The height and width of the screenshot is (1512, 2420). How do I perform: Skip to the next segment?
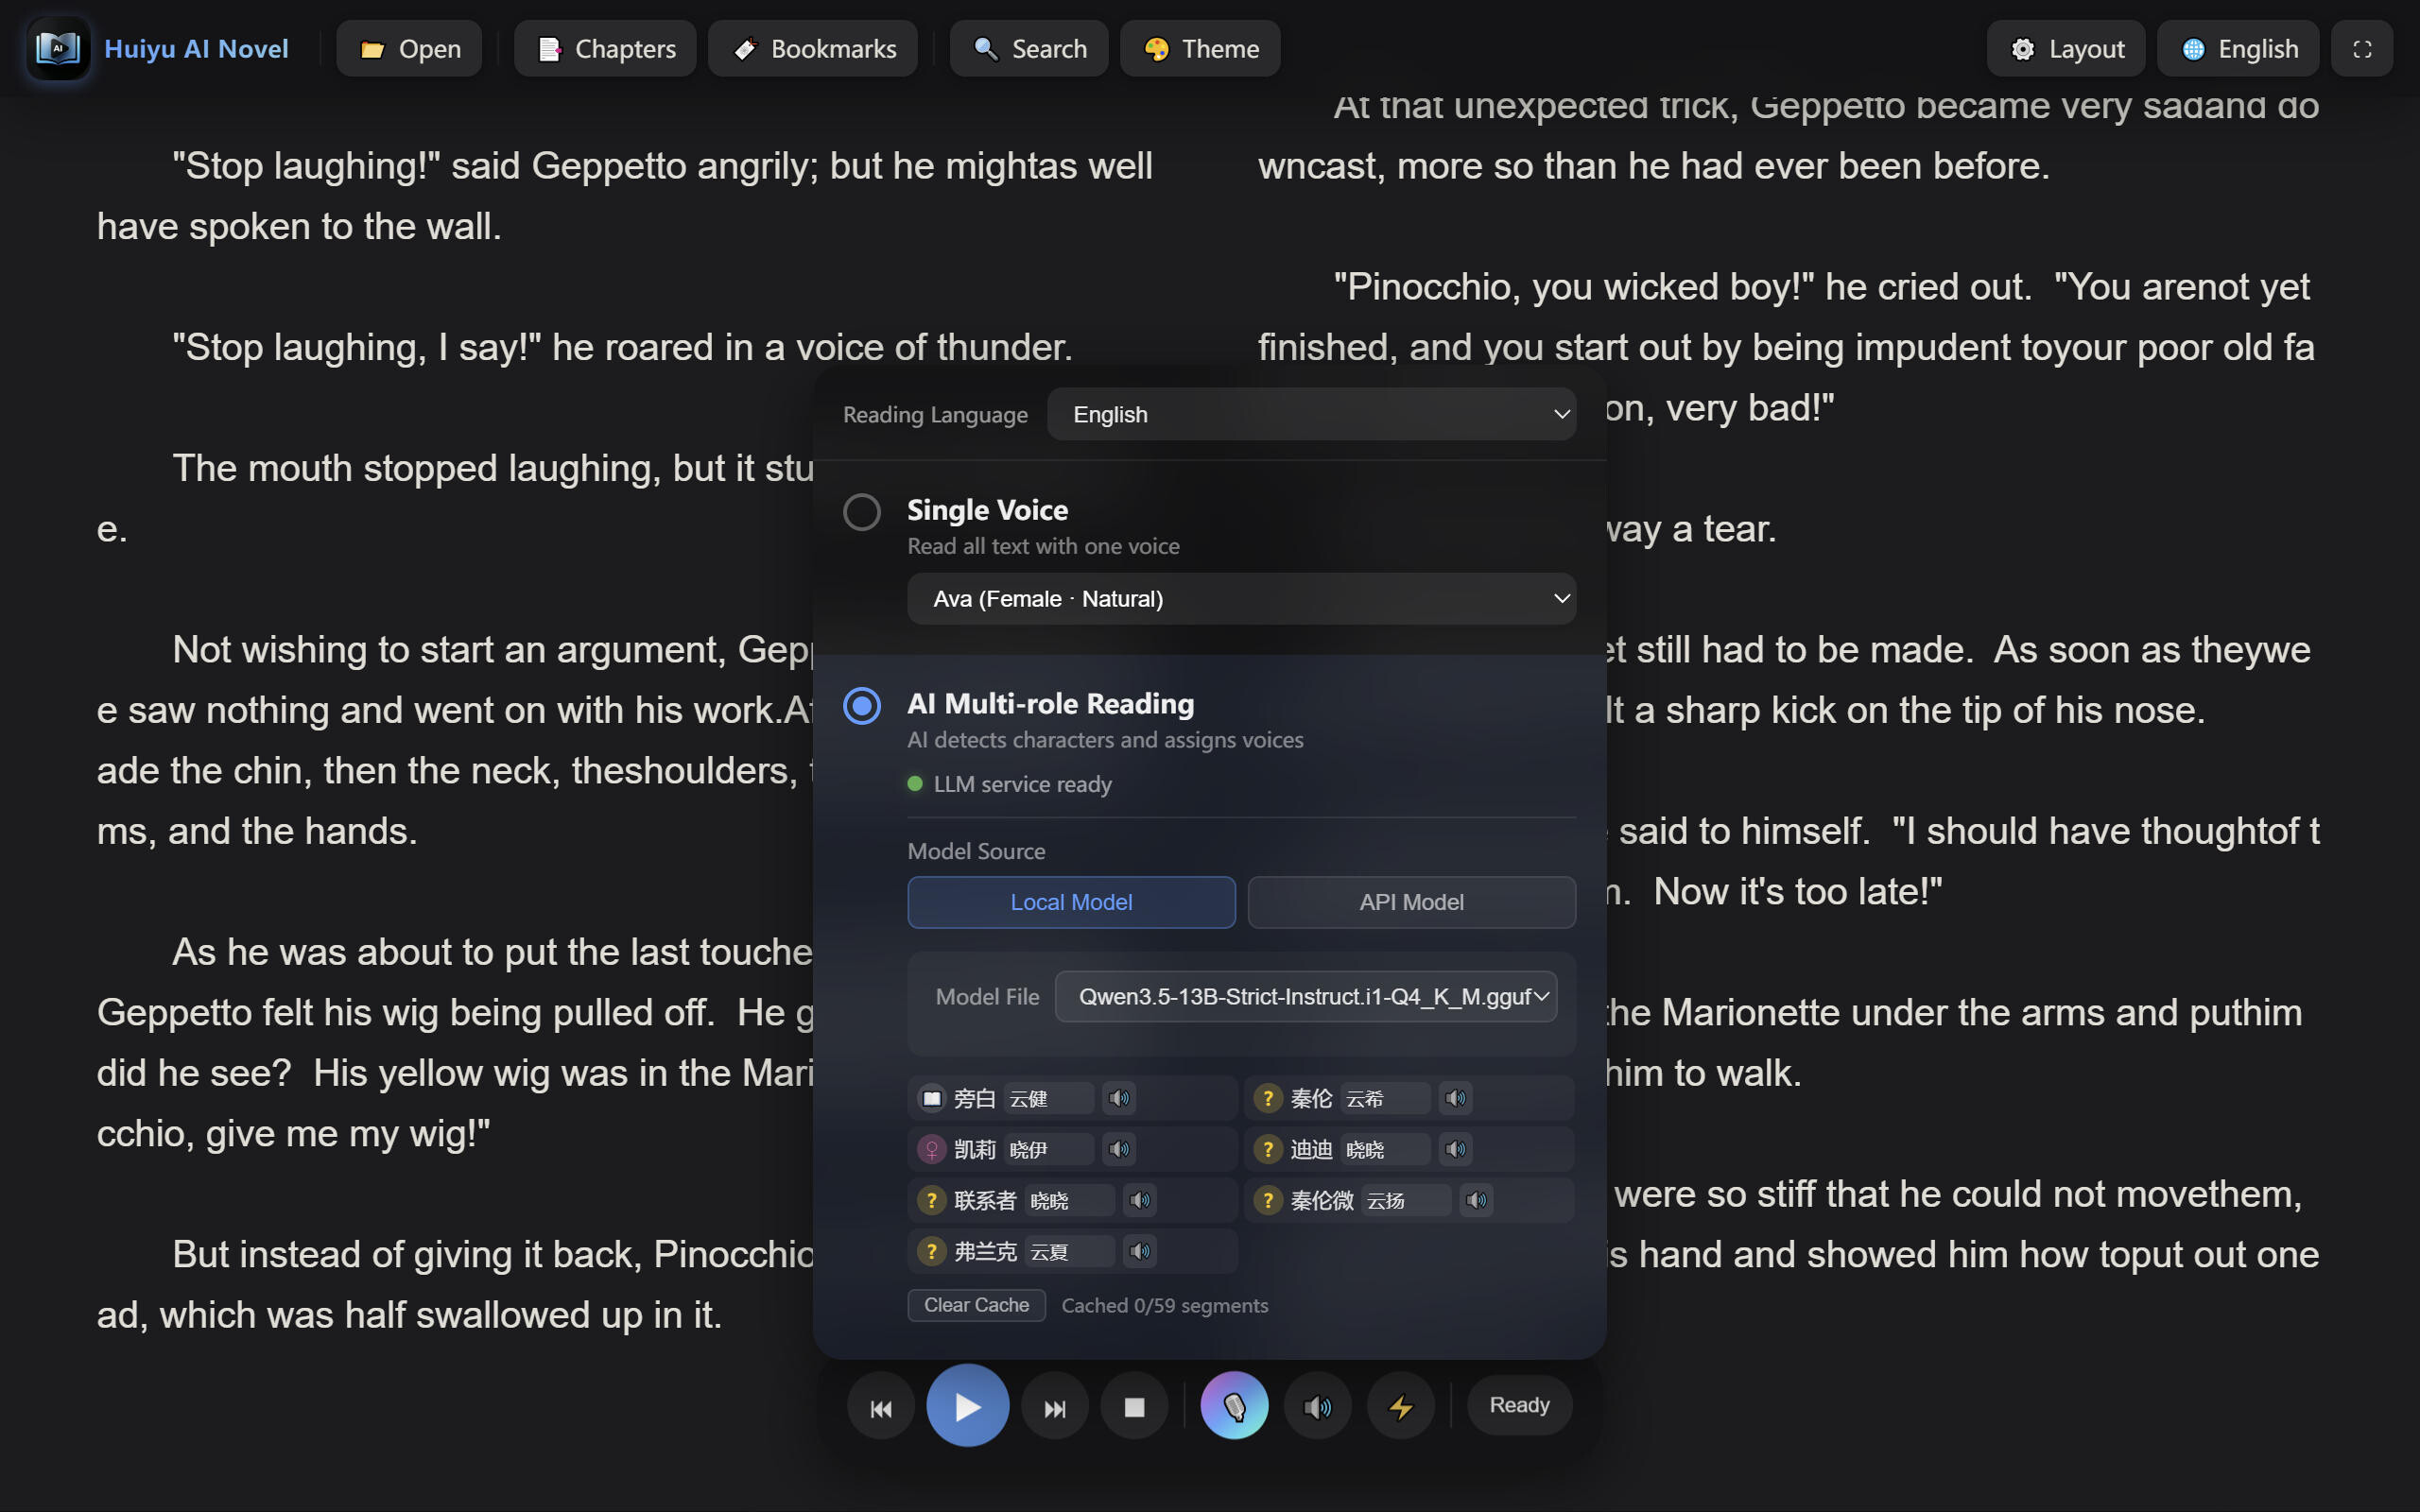(x=1054, y=1407)
